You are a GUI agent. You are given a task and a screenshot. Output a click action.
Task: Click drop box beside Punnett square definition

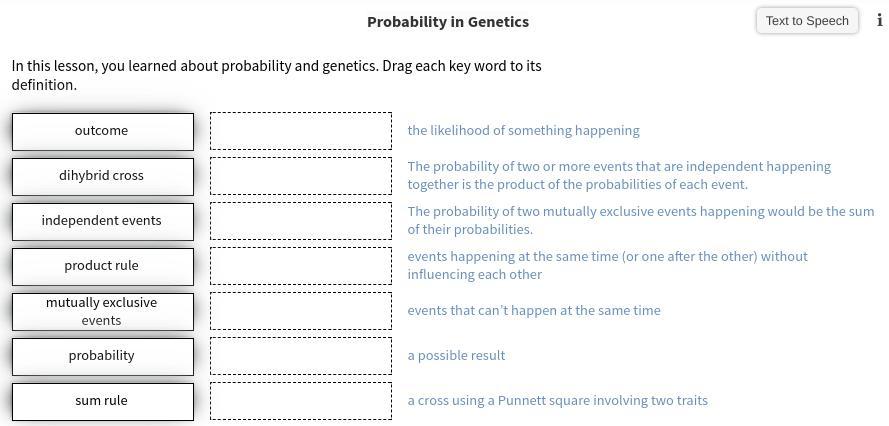pyautogui.click(x=300, y=401)
